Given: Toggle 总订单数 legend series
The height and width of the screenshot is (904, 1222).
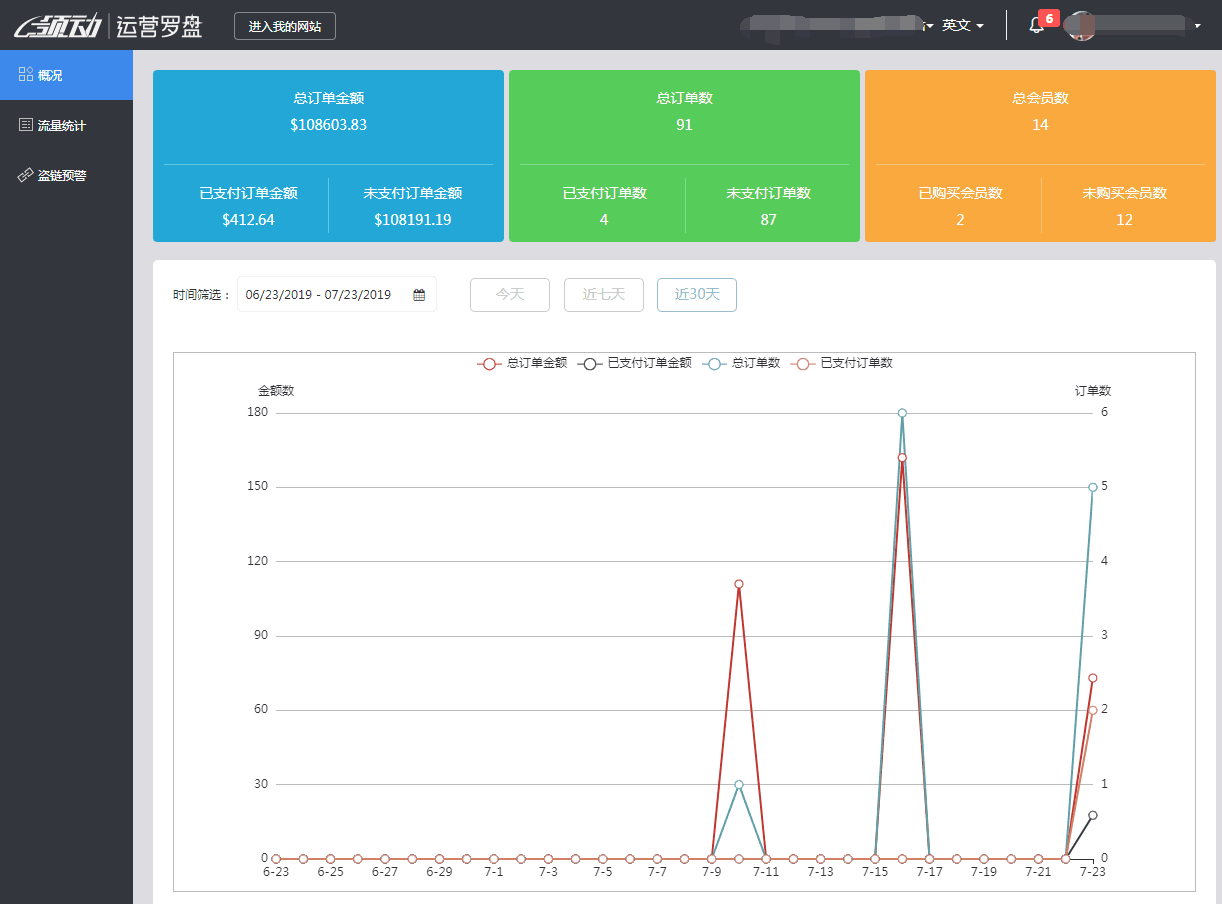Looking at the screenshot, I should tap(741, 363).
